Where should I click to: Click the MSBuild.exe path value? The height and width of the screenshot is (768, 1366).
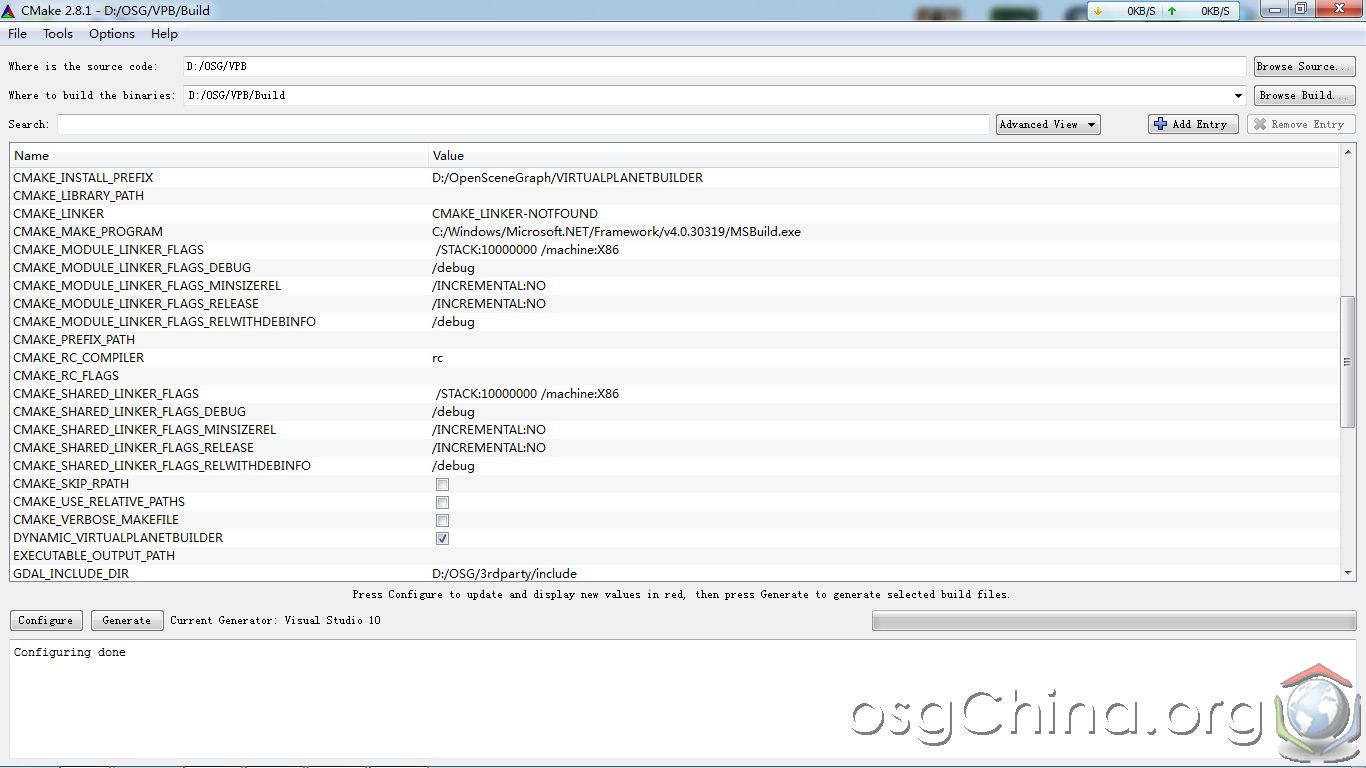(x=616, y=232)
